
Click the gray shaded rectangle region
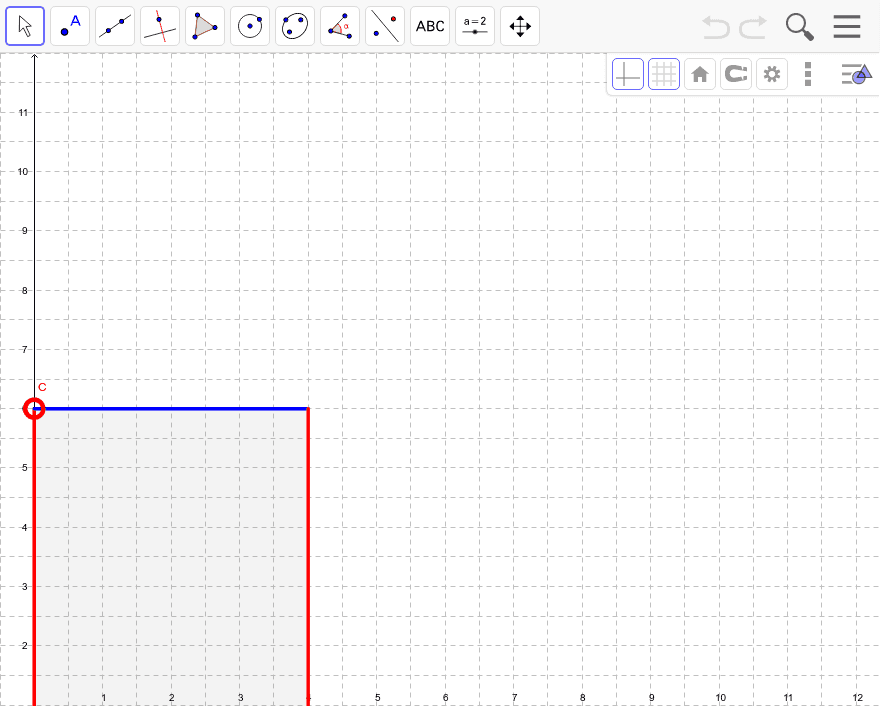coord(171,556)
